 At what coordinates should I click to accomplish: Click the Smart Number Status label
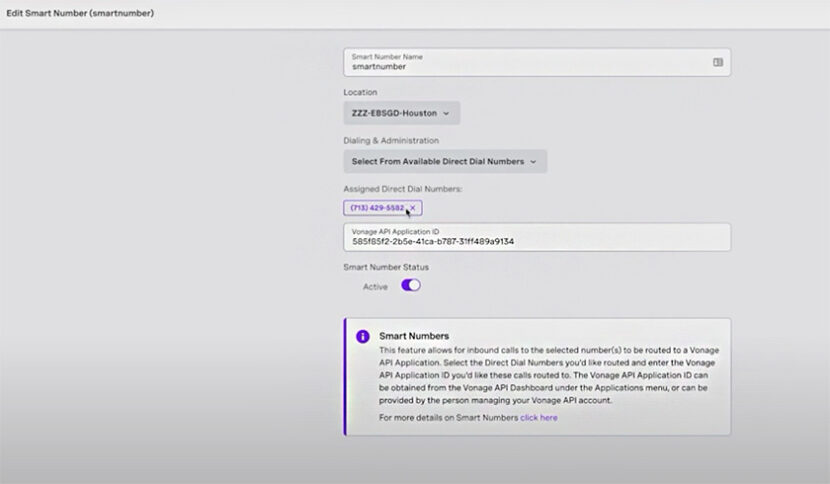coord(386,267)
